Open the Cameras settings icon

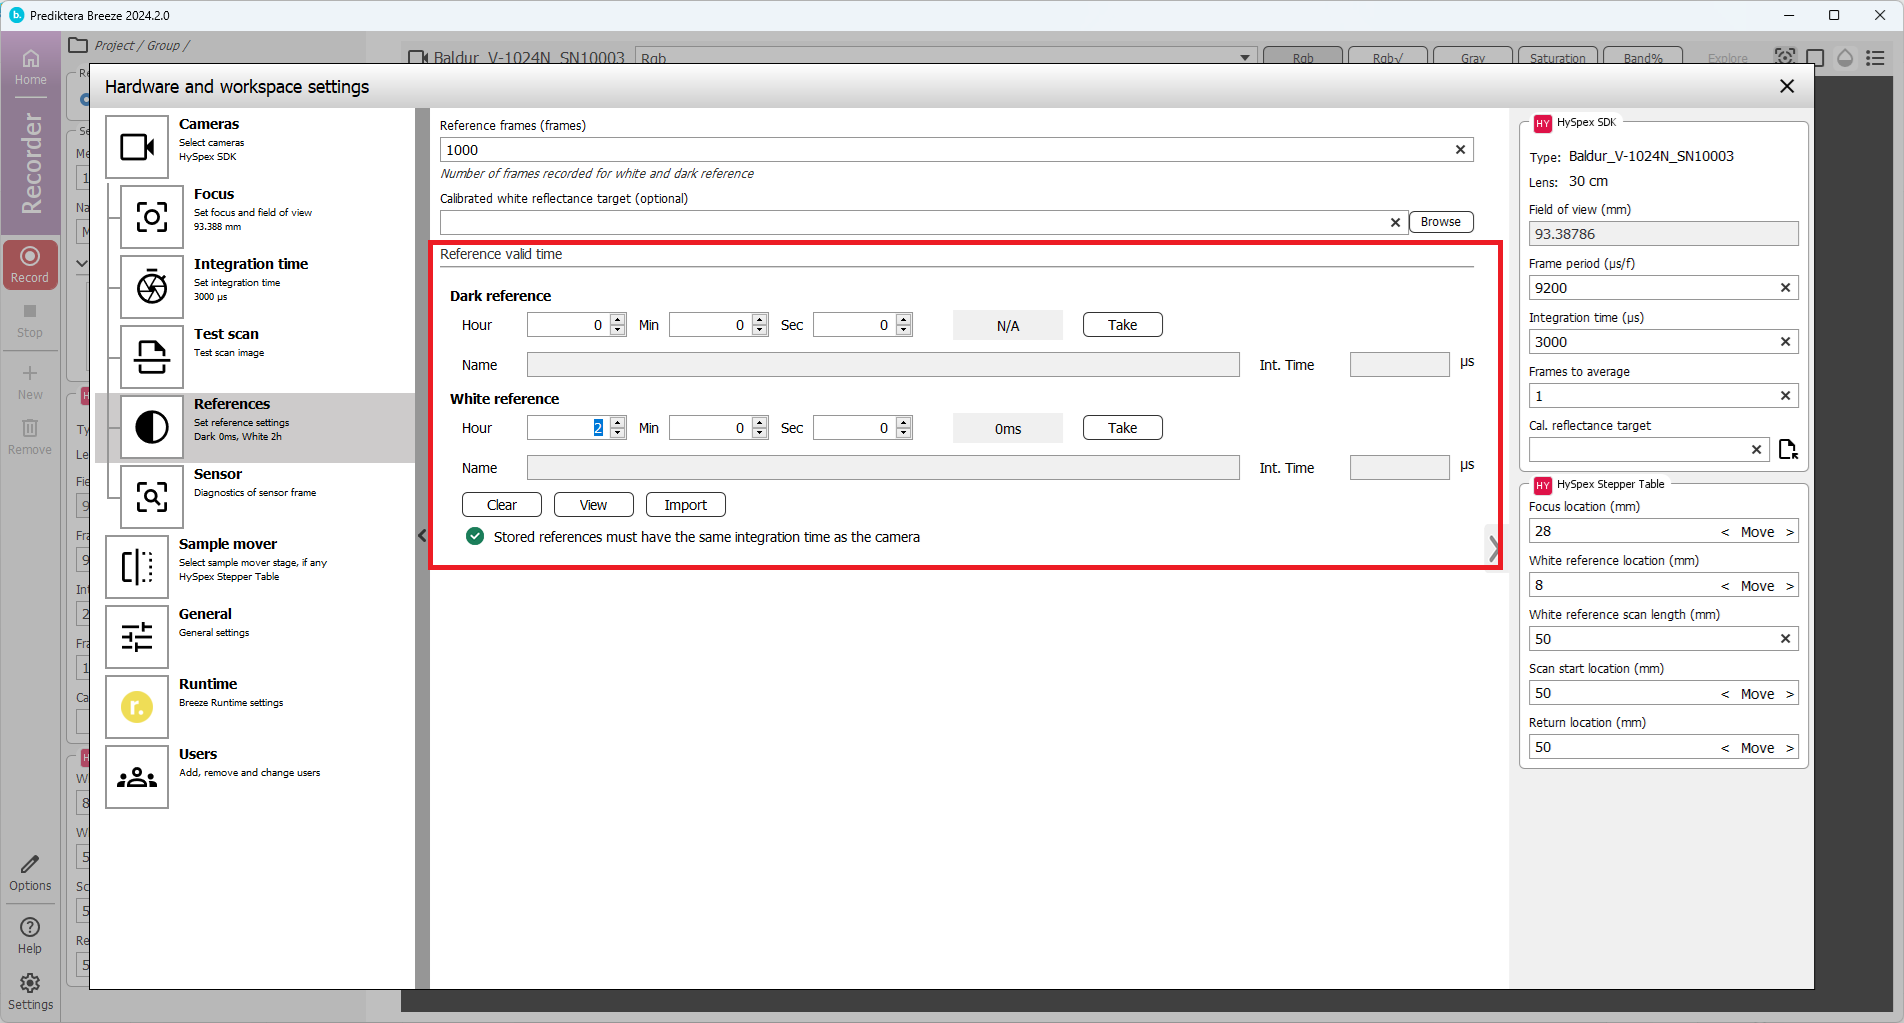point(137,147)
